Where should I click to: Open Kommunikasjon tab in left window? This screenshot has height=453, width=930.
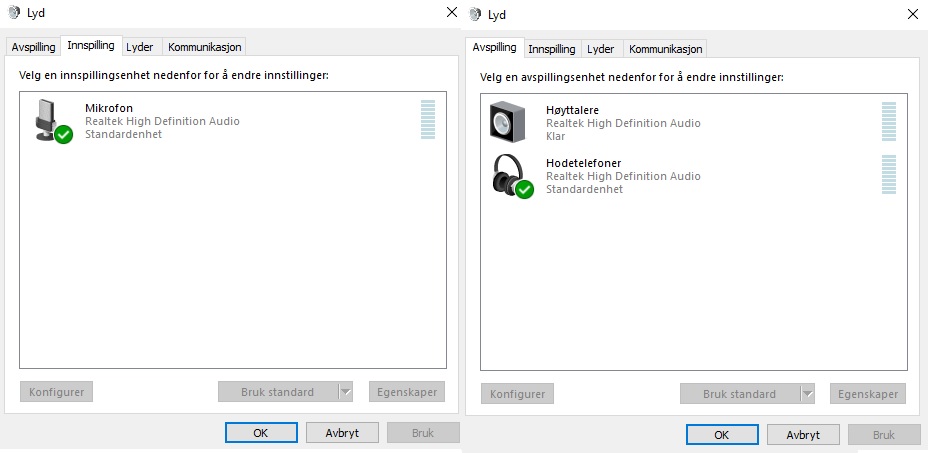[204, 47]
